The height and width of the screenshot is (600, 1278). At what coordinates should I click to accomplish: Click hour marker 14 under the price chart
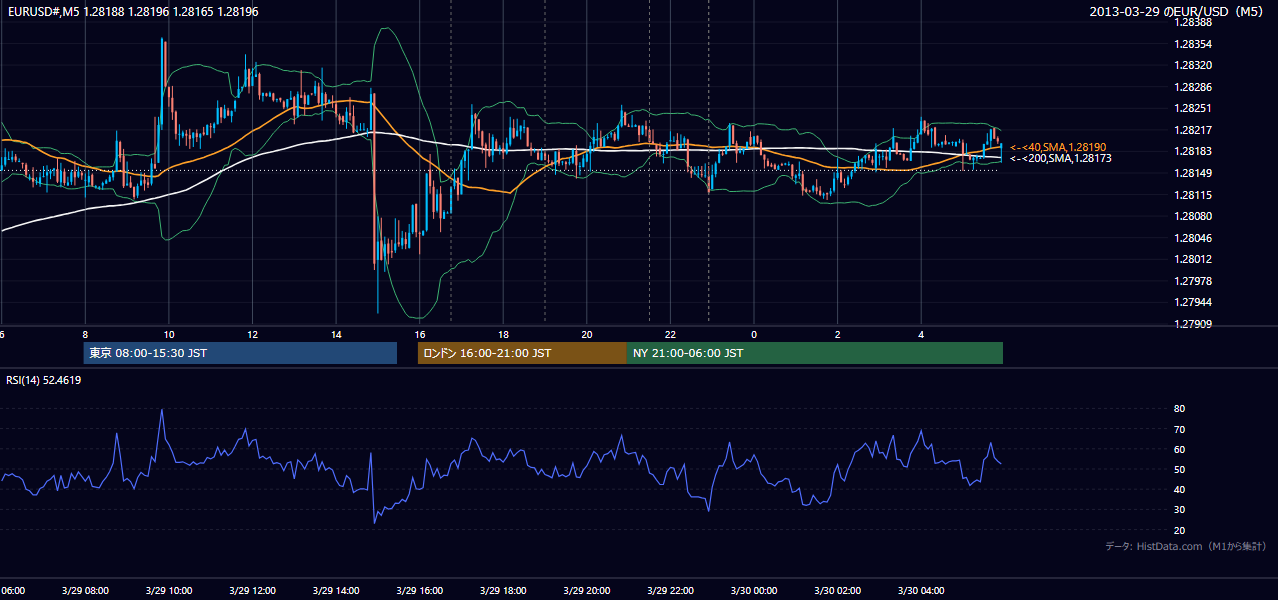click(336, 335)
